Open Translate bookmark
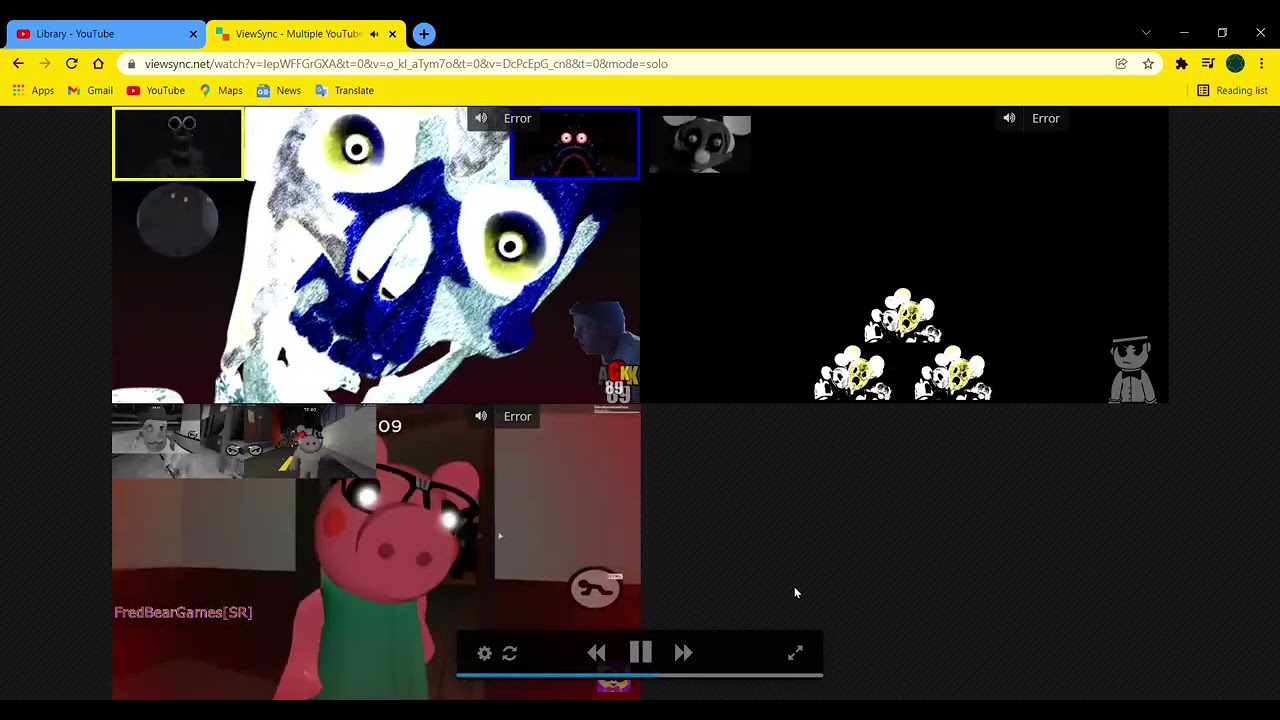This screenshot has width=1280, height=720. pyautogui.click(x=344, y=90)
